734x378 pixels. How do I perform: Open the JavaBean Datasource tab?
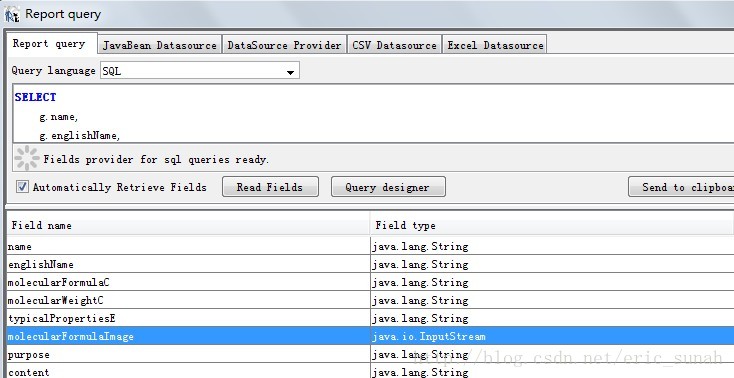click(x=160, y=45)
